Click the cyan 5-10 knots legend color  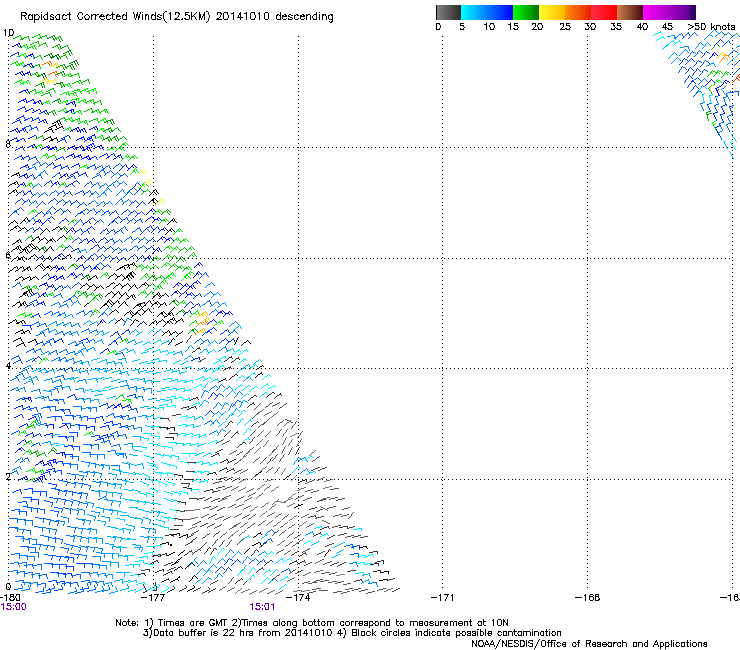(x=474, y=12)
